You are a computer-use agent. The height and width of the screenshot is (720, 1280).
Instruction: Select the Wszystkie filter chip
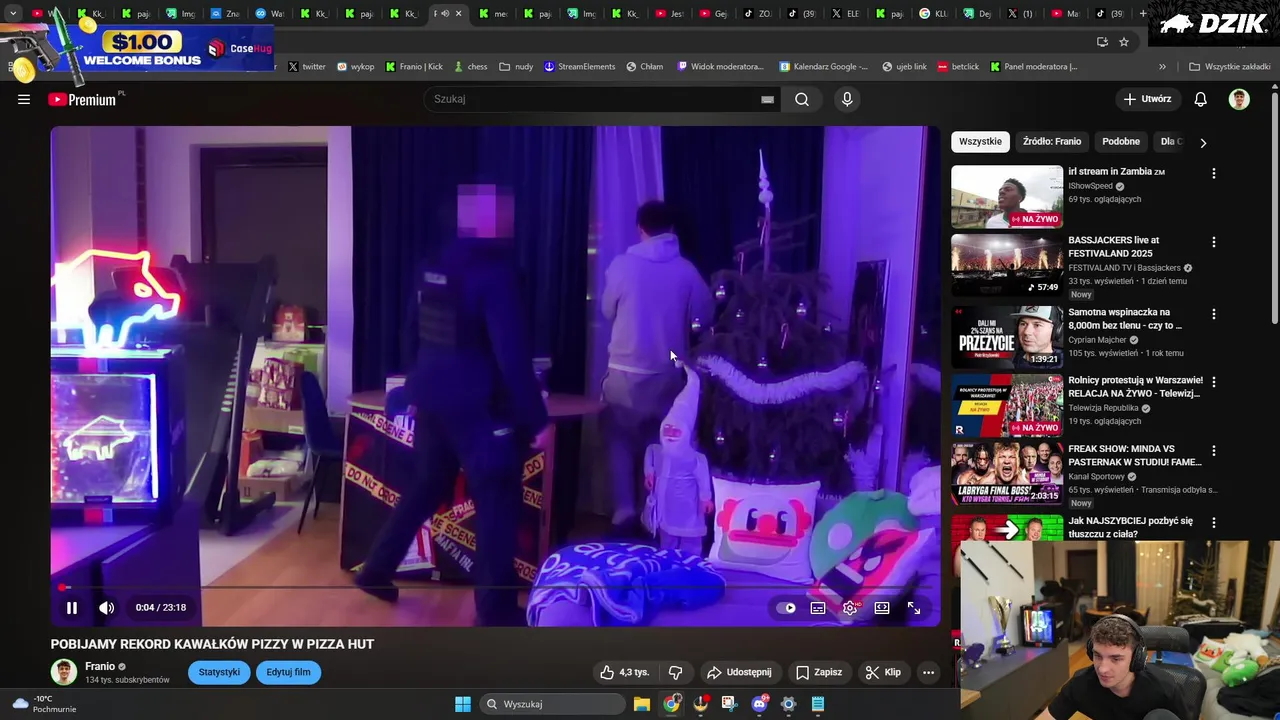tap(980, 142)
